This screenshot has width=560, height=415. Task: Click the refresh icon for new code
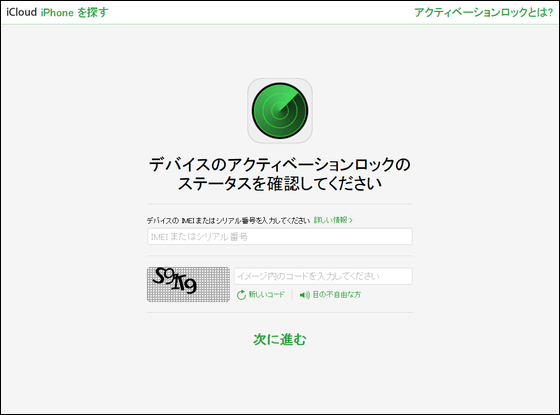241,295
